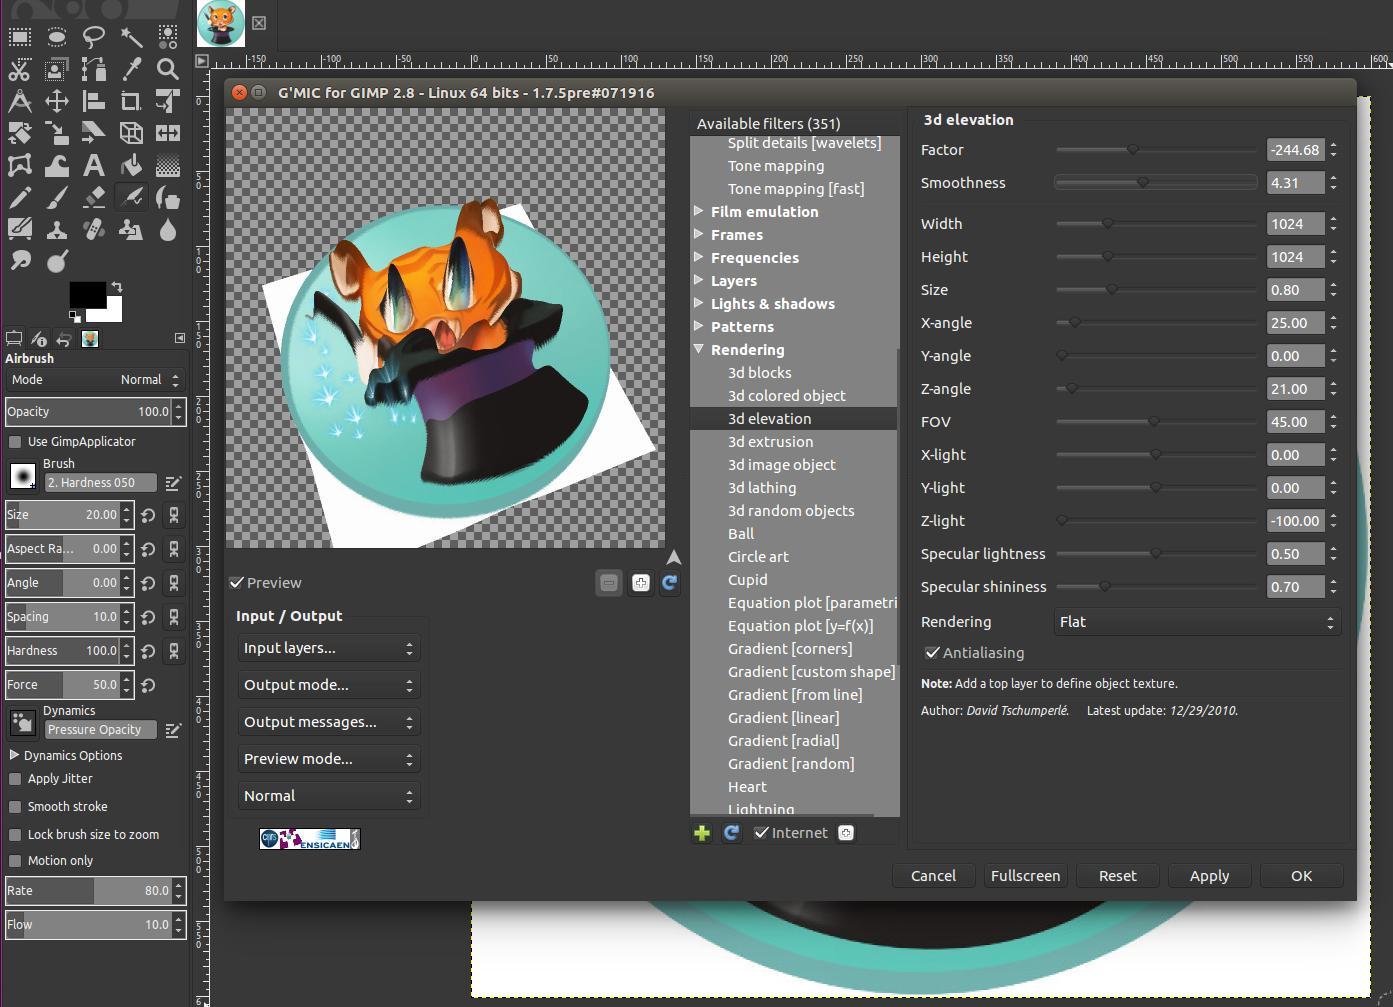
Task: Pick the Heal bandage tool
Action: [93, 229]
